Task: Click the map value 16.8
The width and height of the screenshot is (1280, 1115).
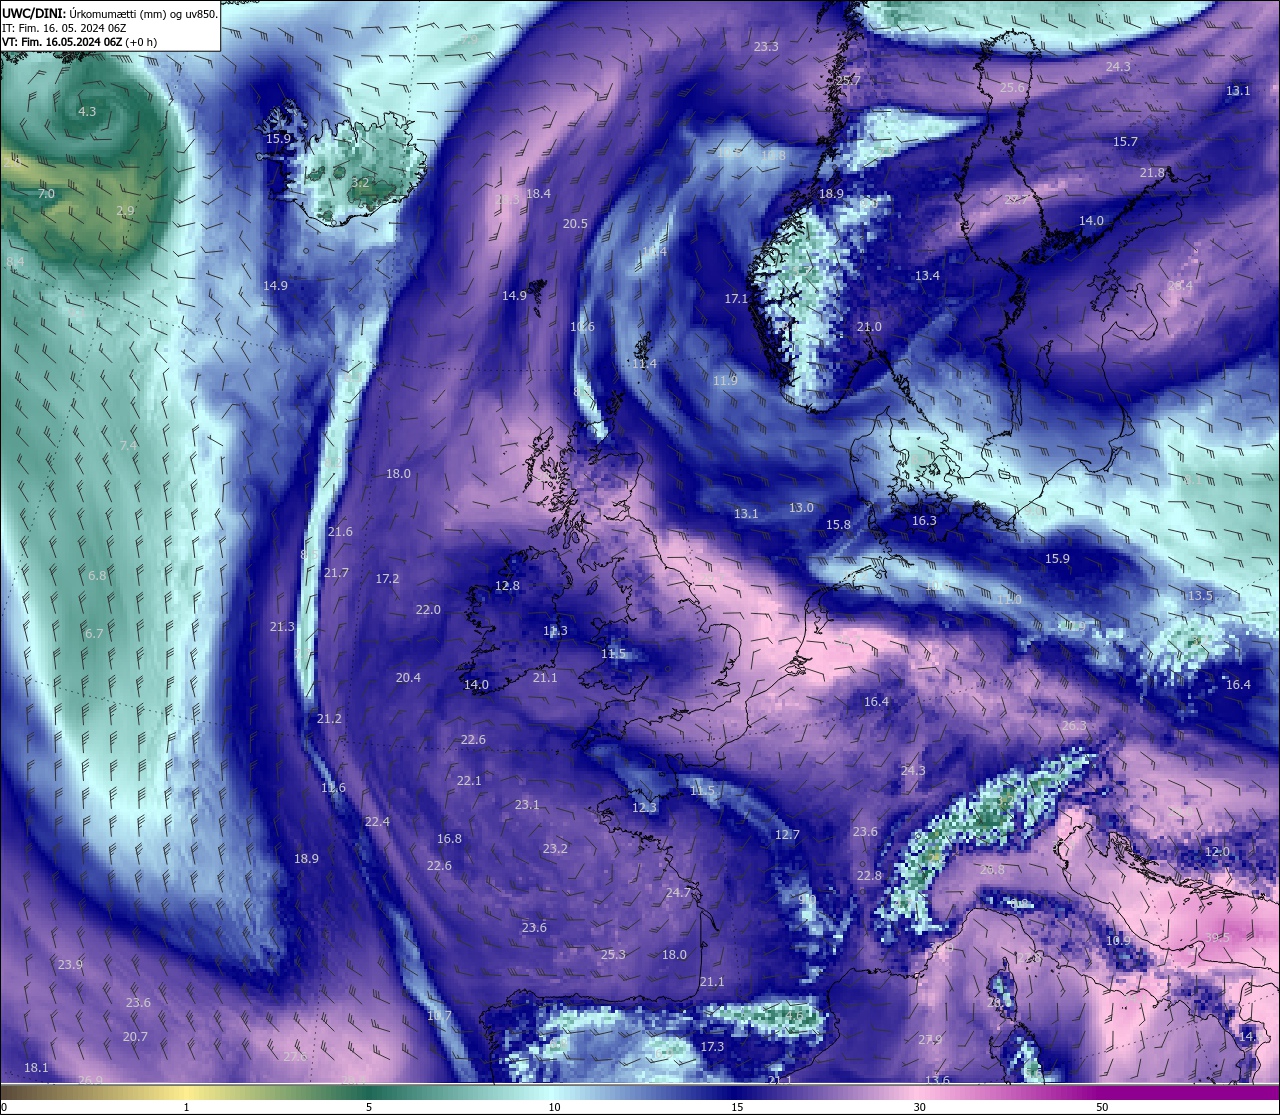Action: 449,838
